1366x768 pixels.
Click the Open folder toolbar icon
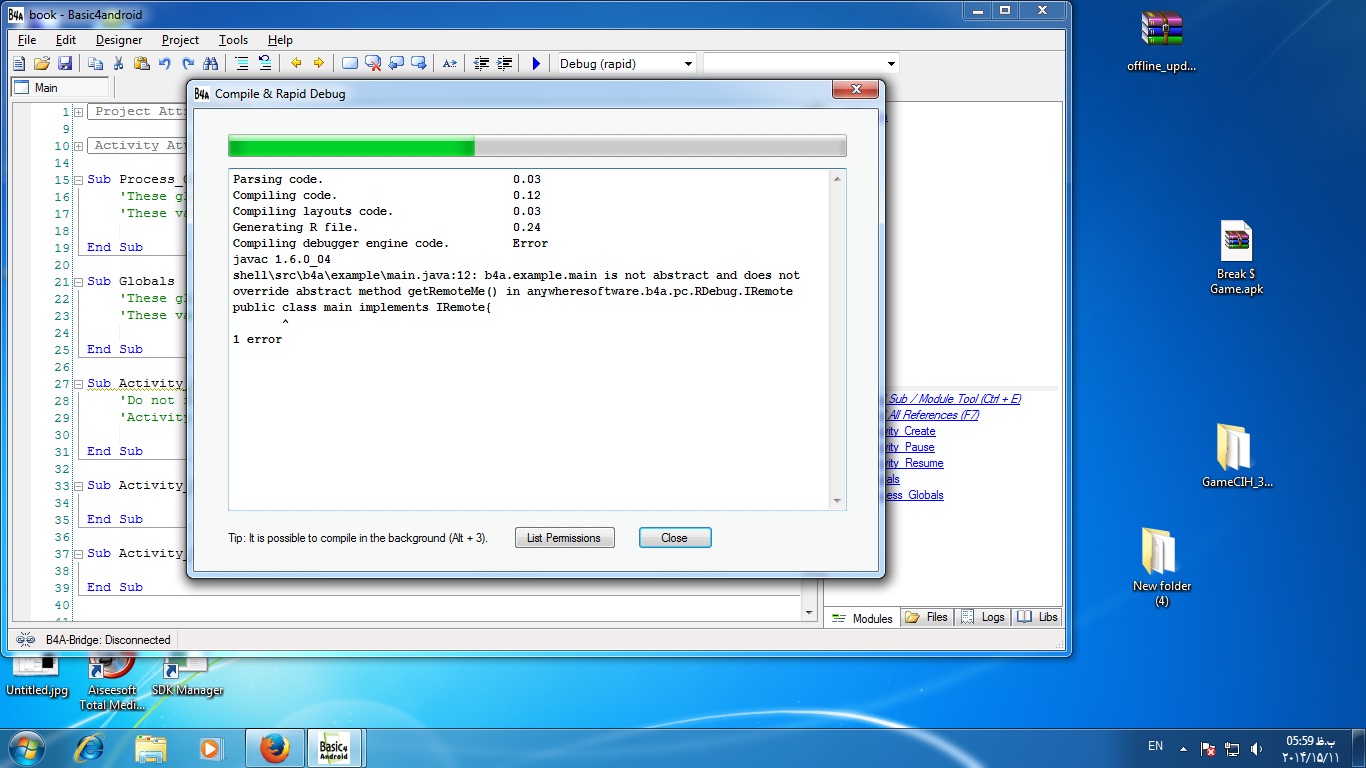[42, 63]
